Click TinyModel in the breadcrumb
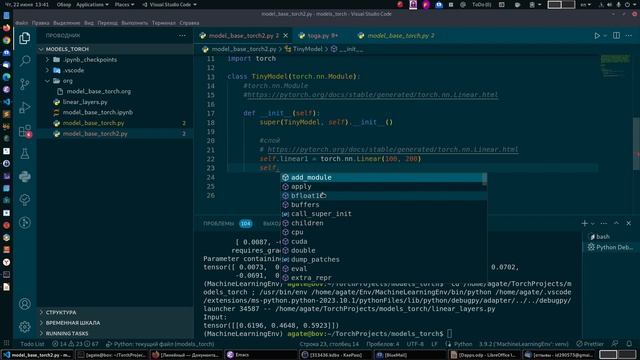The image size is (640, 360). tap(307, 49)
